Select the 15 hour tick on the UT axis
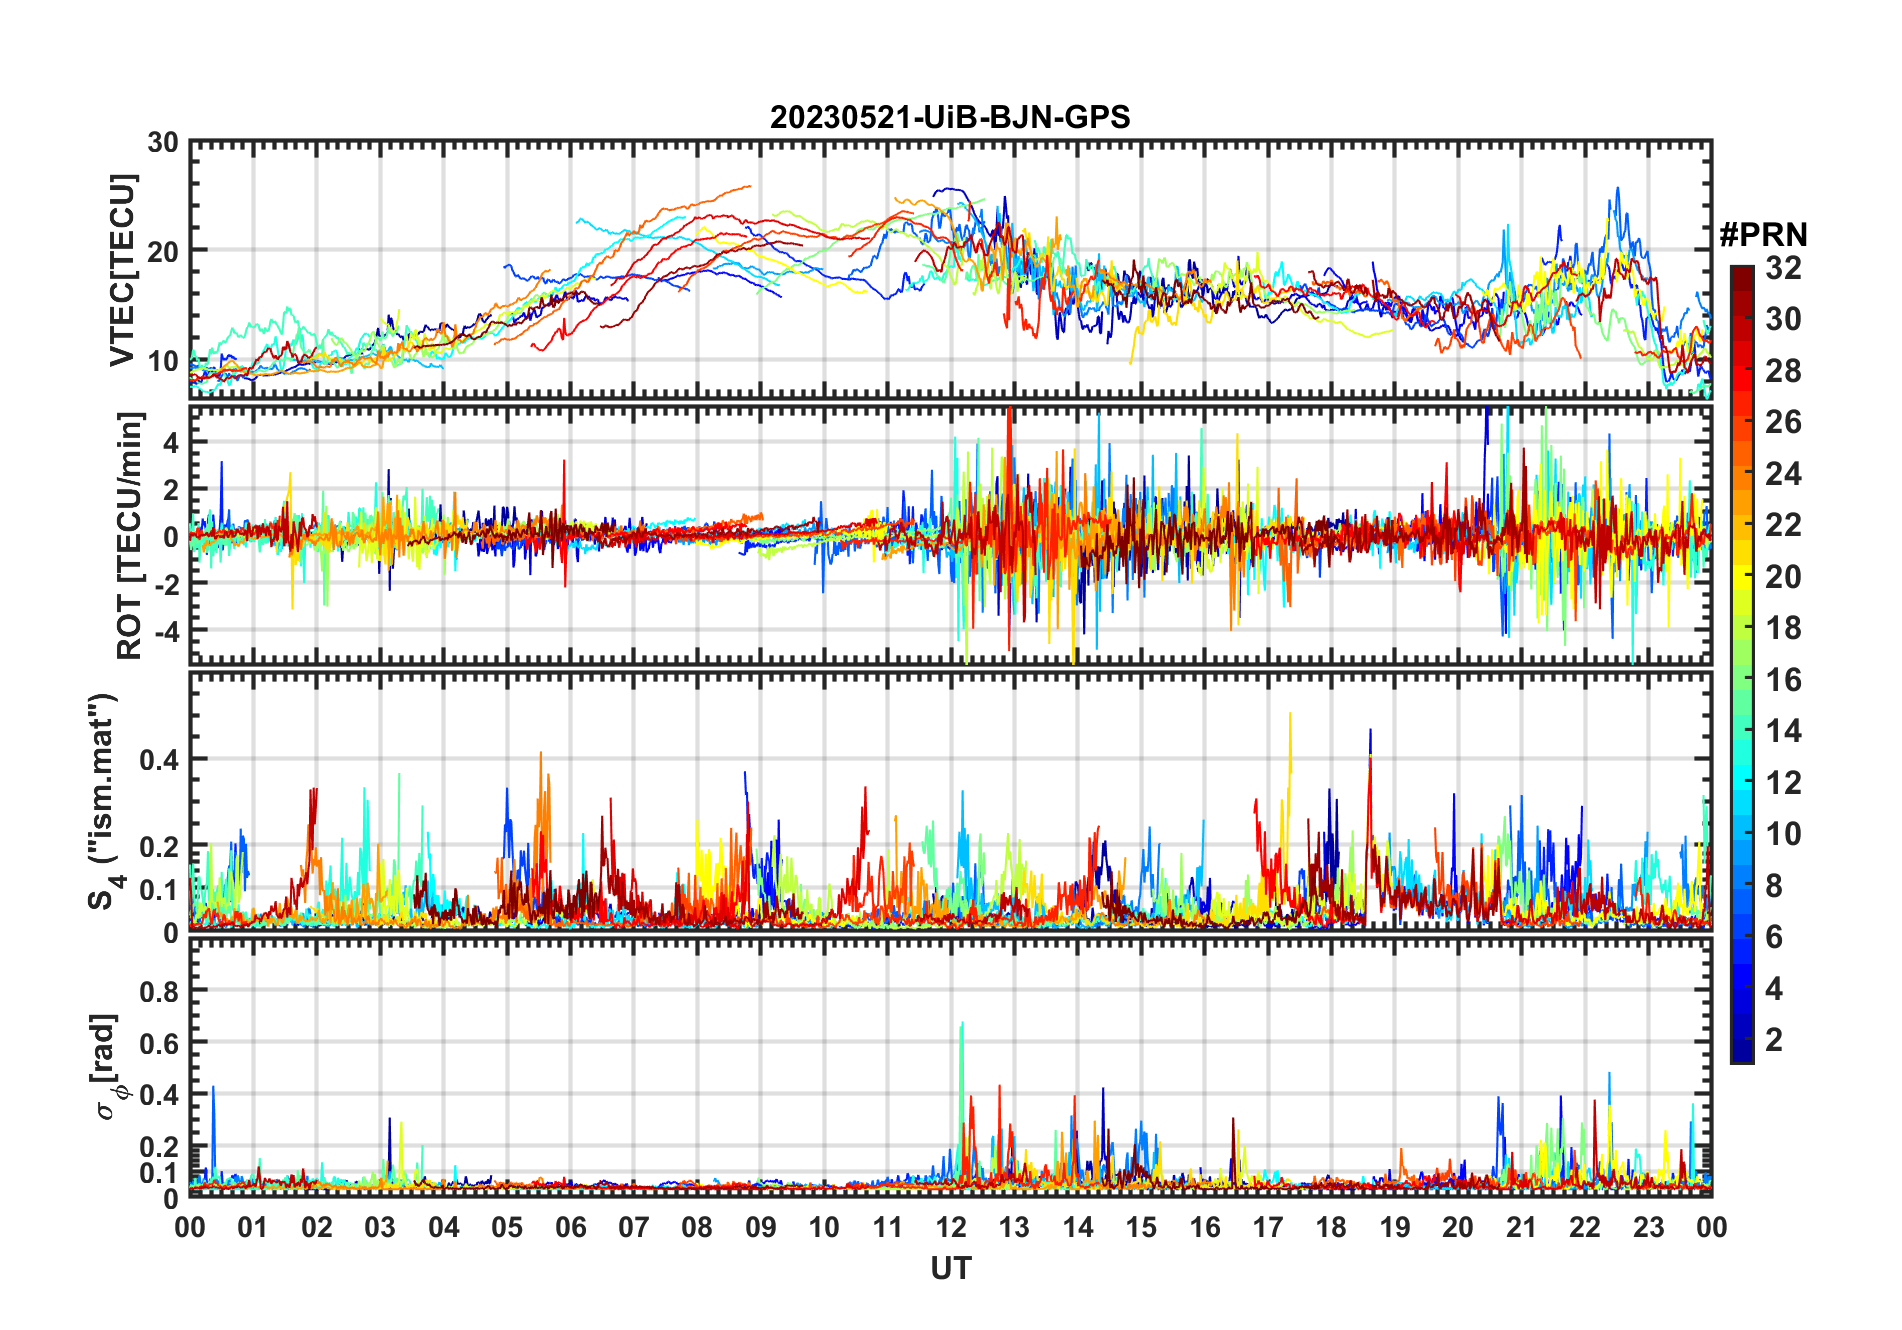Viewport: 1902px width, 1330px height. pyautogui.click(x=1141, y=1227)
